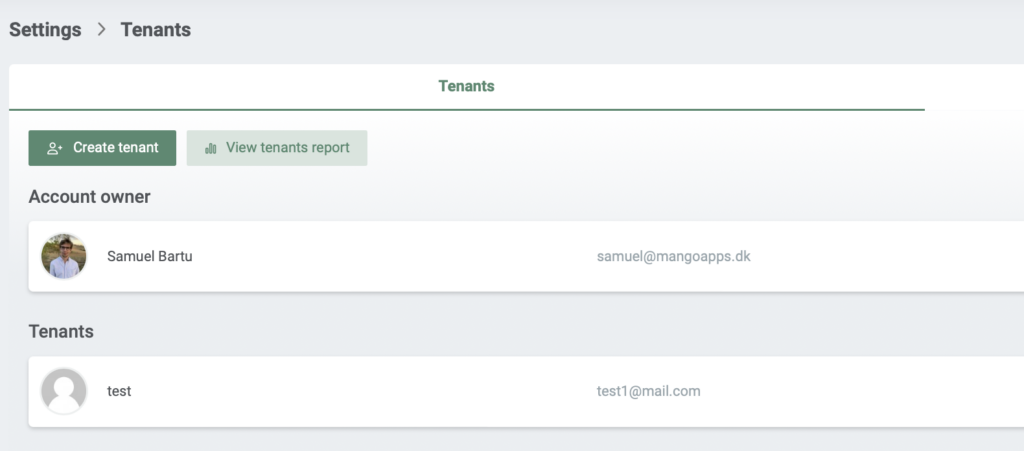Go to Settings in the breadcrumb
Image resolution: width=1024 pixels, height=451 pixels.
coord(45,30)
